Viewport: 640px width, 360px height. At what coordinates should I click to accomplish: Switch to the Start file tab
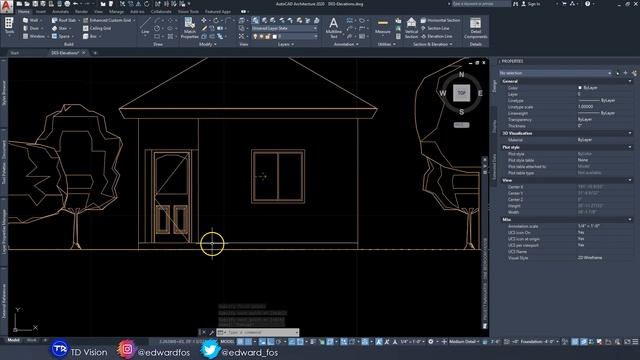[x=15, y=53]
